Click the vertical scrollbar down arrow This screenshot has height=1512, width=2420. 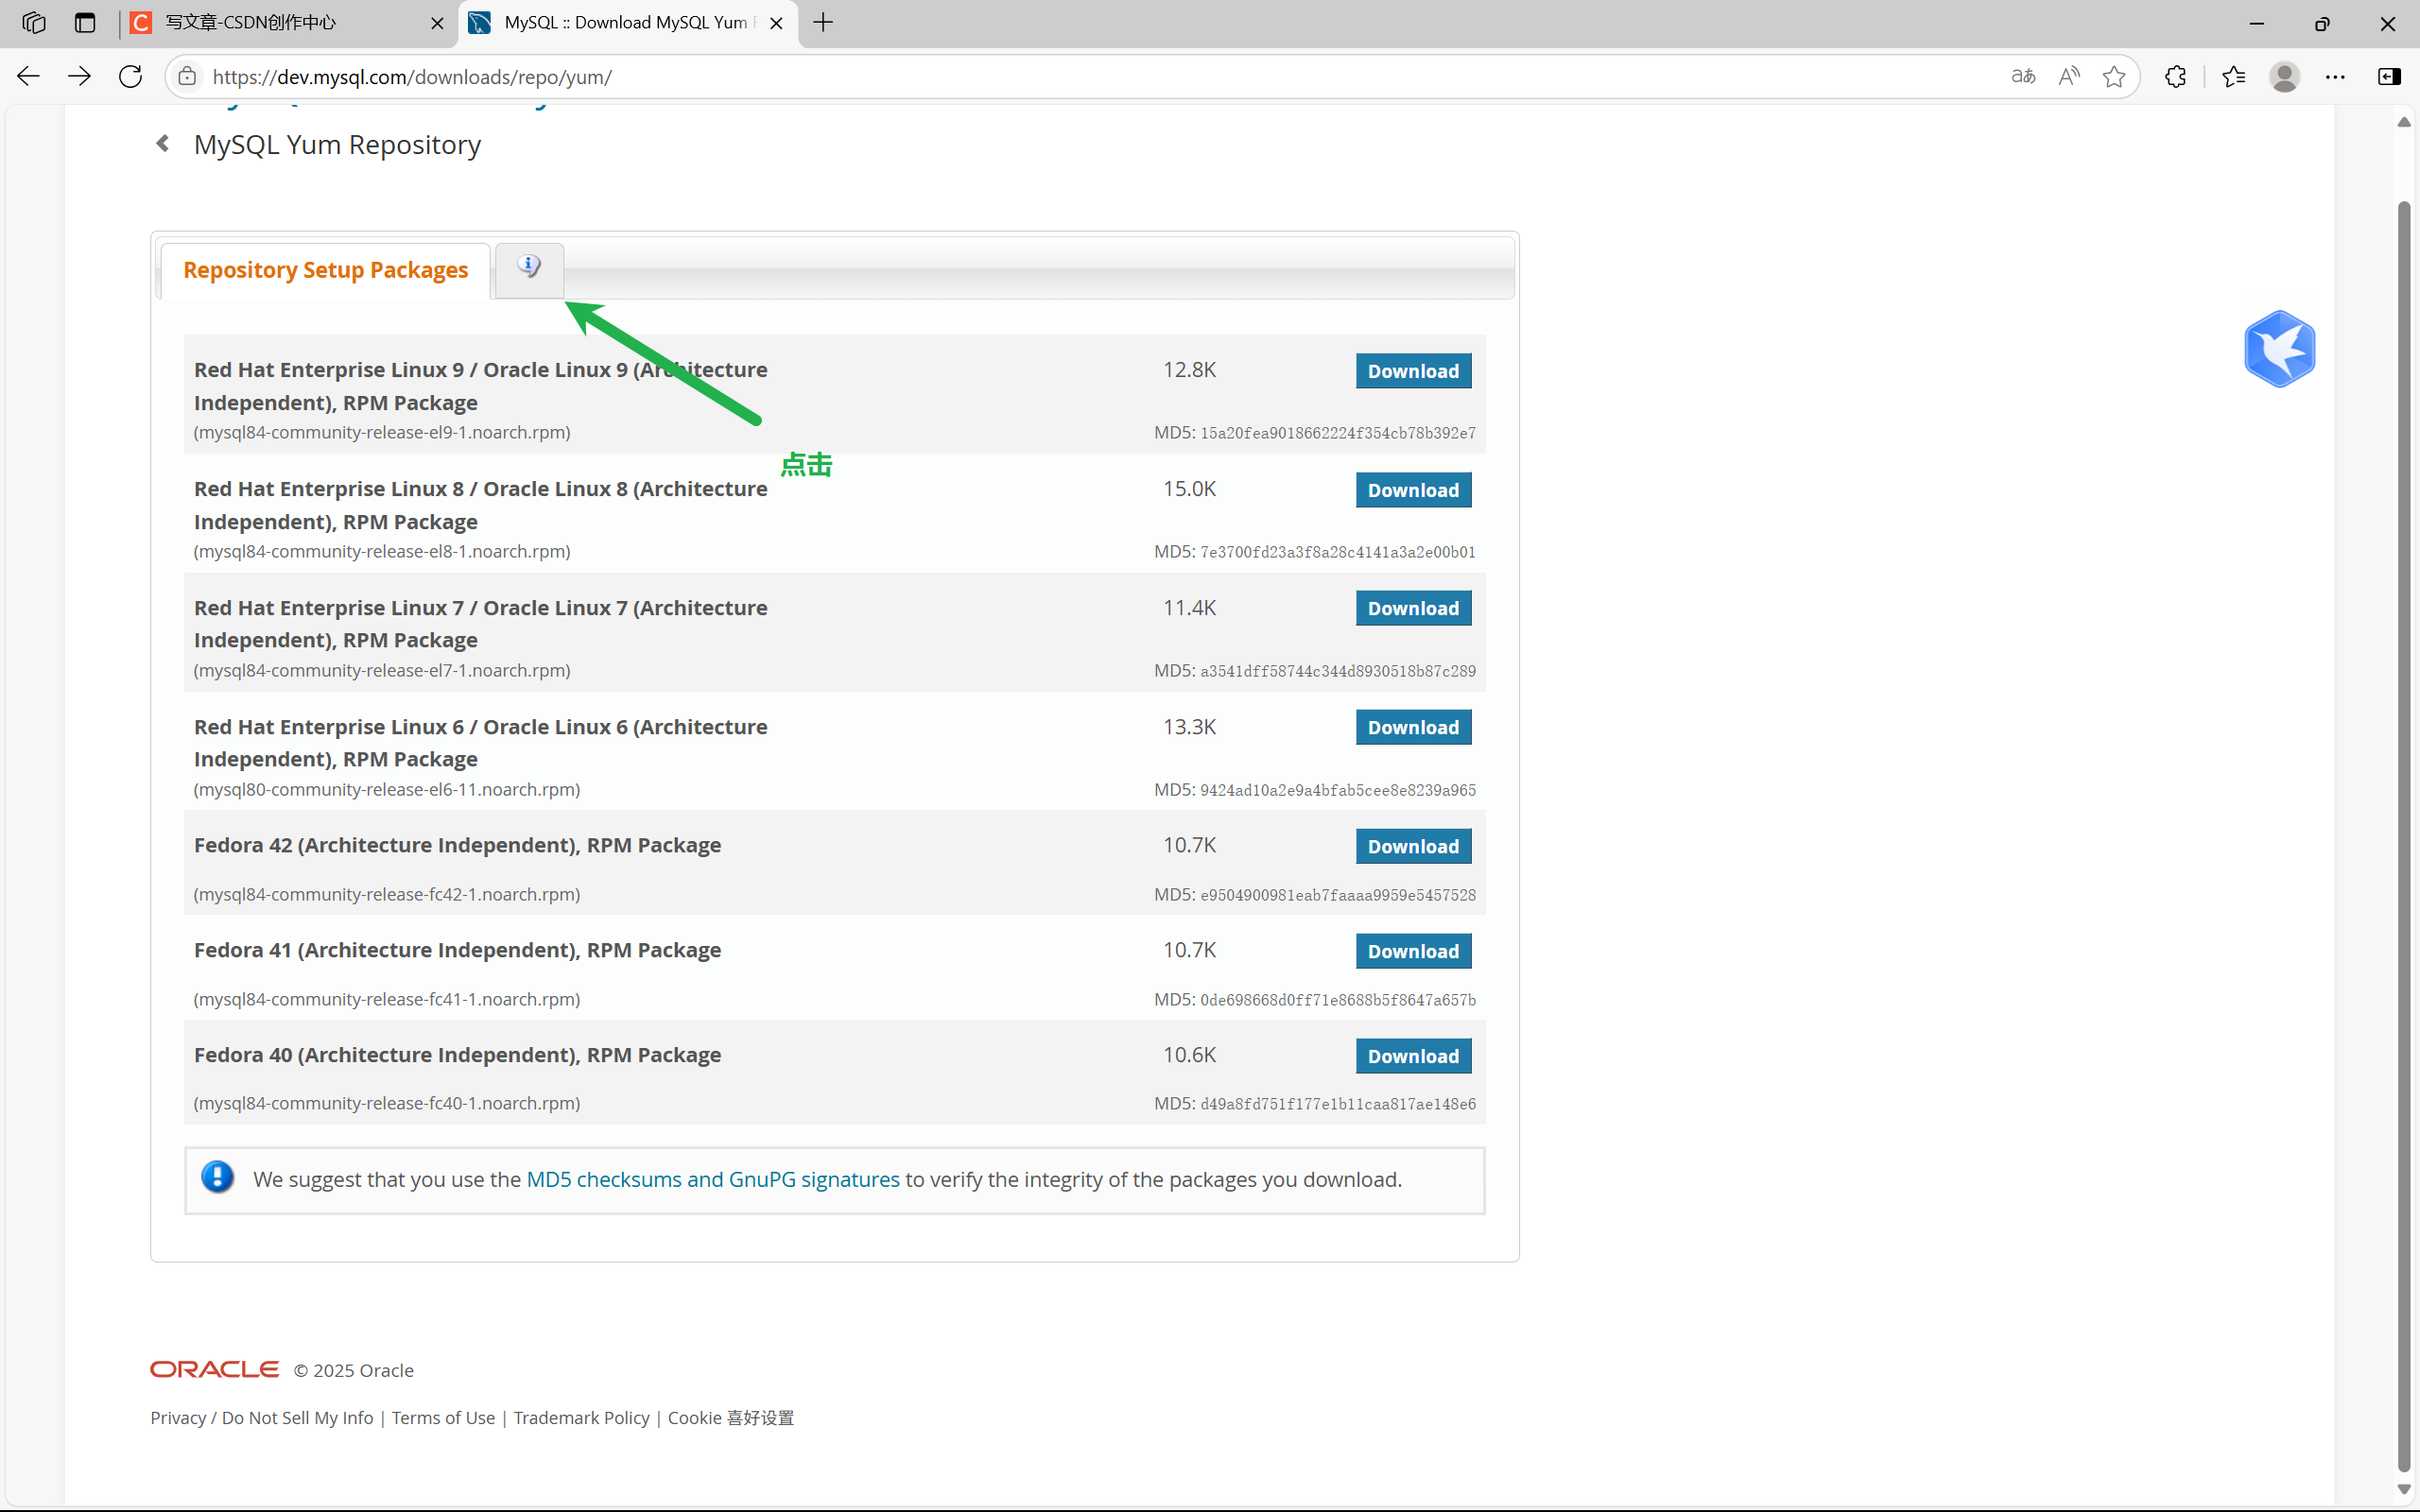pos(2404,1488)
